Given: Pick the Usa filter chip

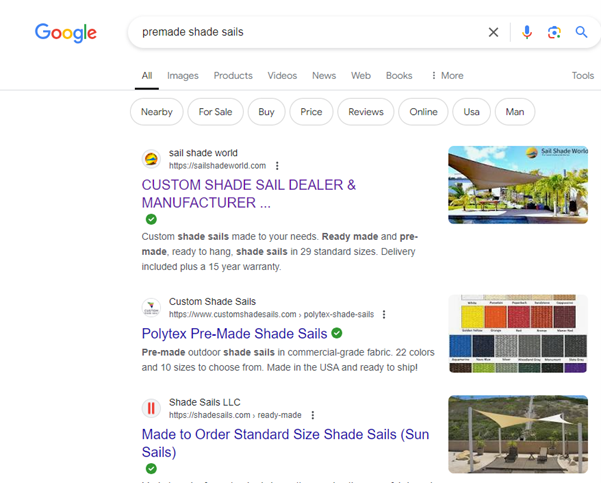Looking at the screenshot, I should (471, 112).
